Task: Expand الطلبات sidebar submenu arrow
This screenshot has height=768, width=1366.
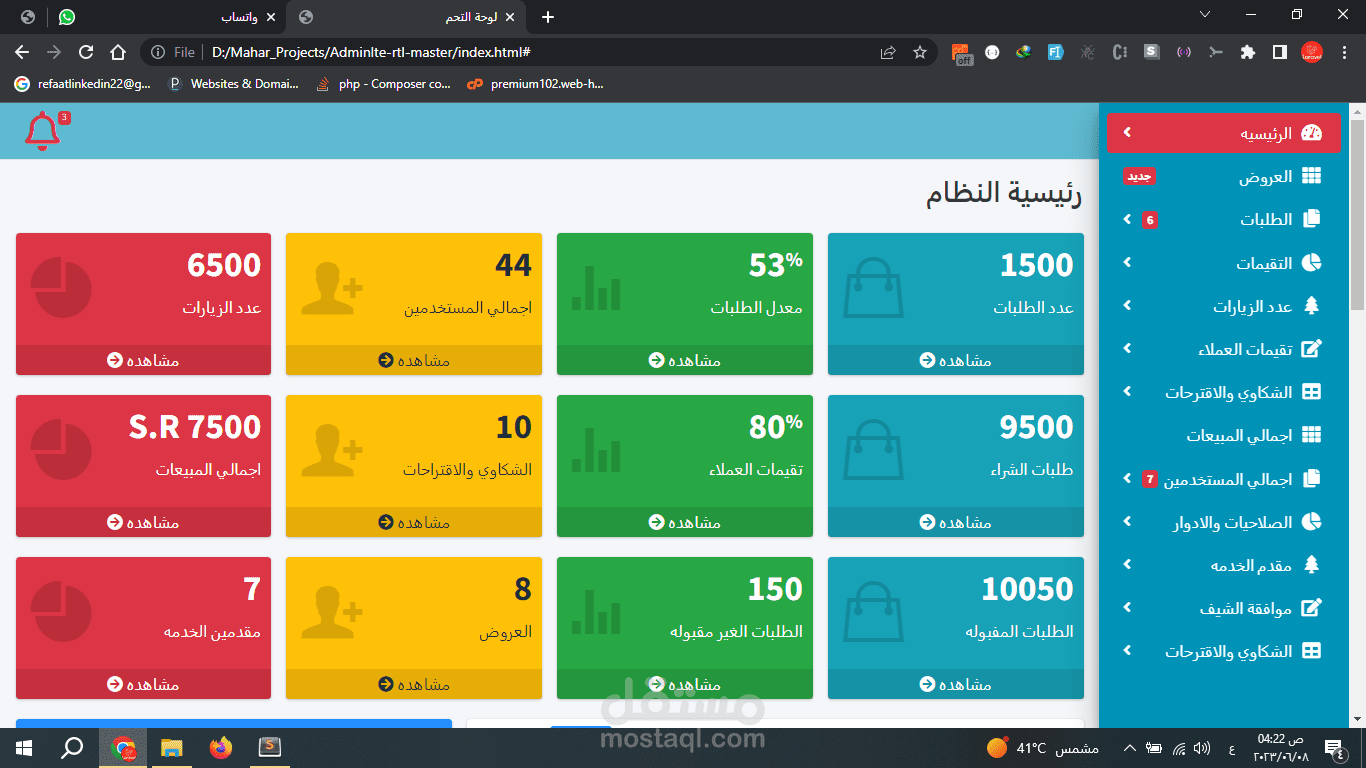Action: tap(1127, 219)
